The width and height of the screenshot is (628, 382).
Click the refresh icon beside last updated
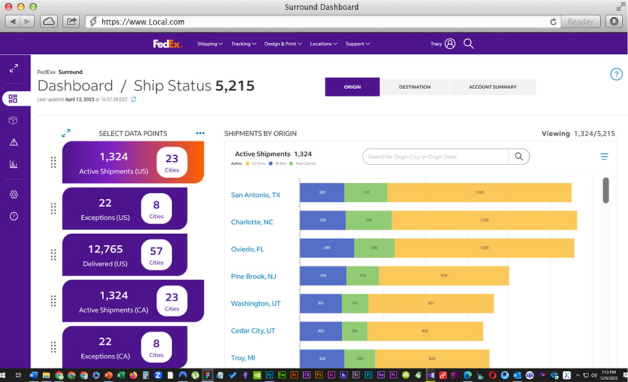(134, 99)
